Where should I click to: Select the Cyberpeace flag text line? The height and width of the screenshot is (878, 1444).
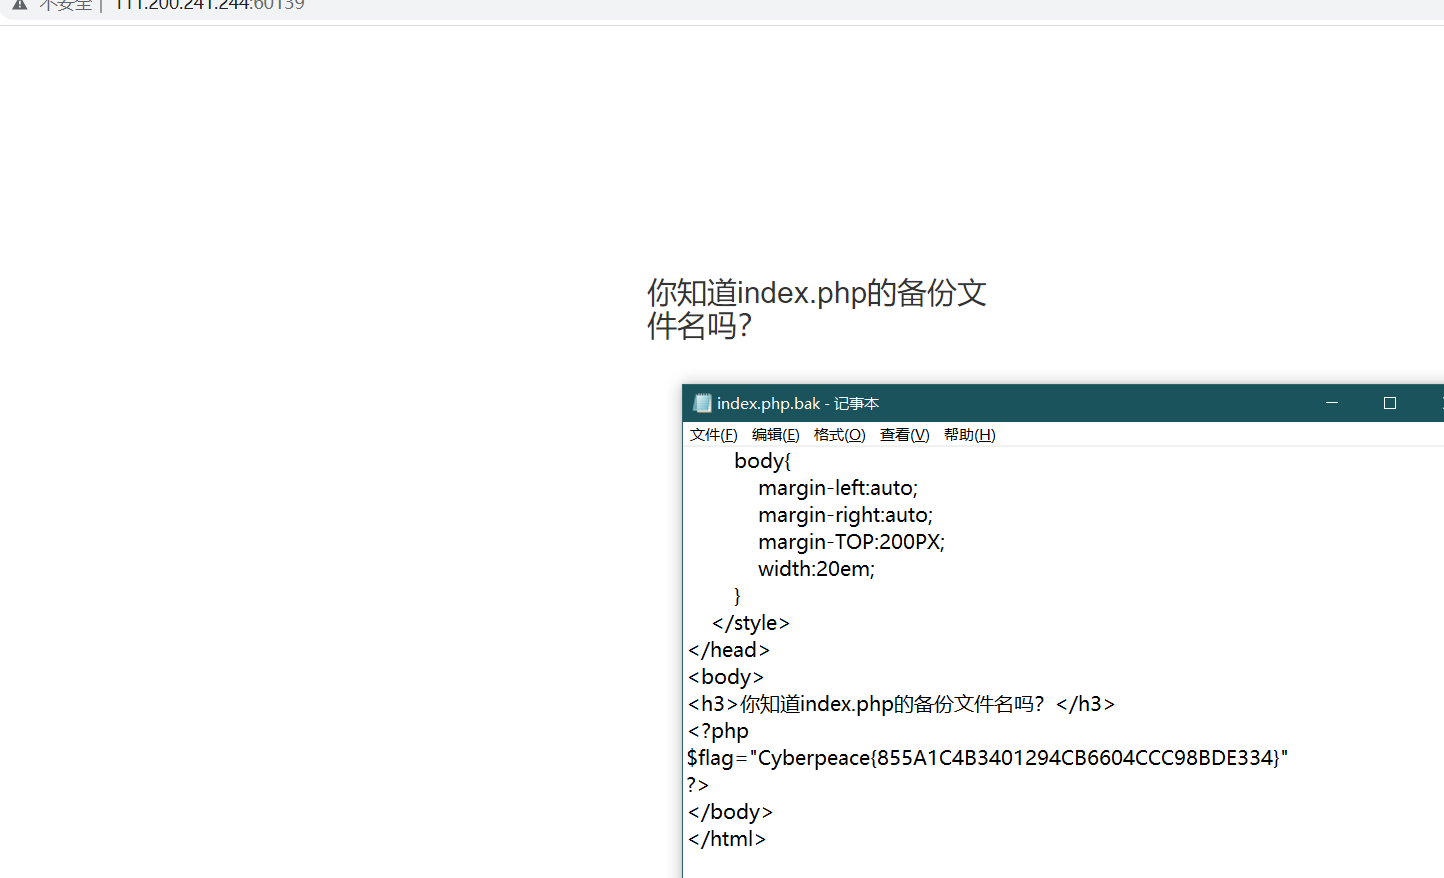point(988,758)
